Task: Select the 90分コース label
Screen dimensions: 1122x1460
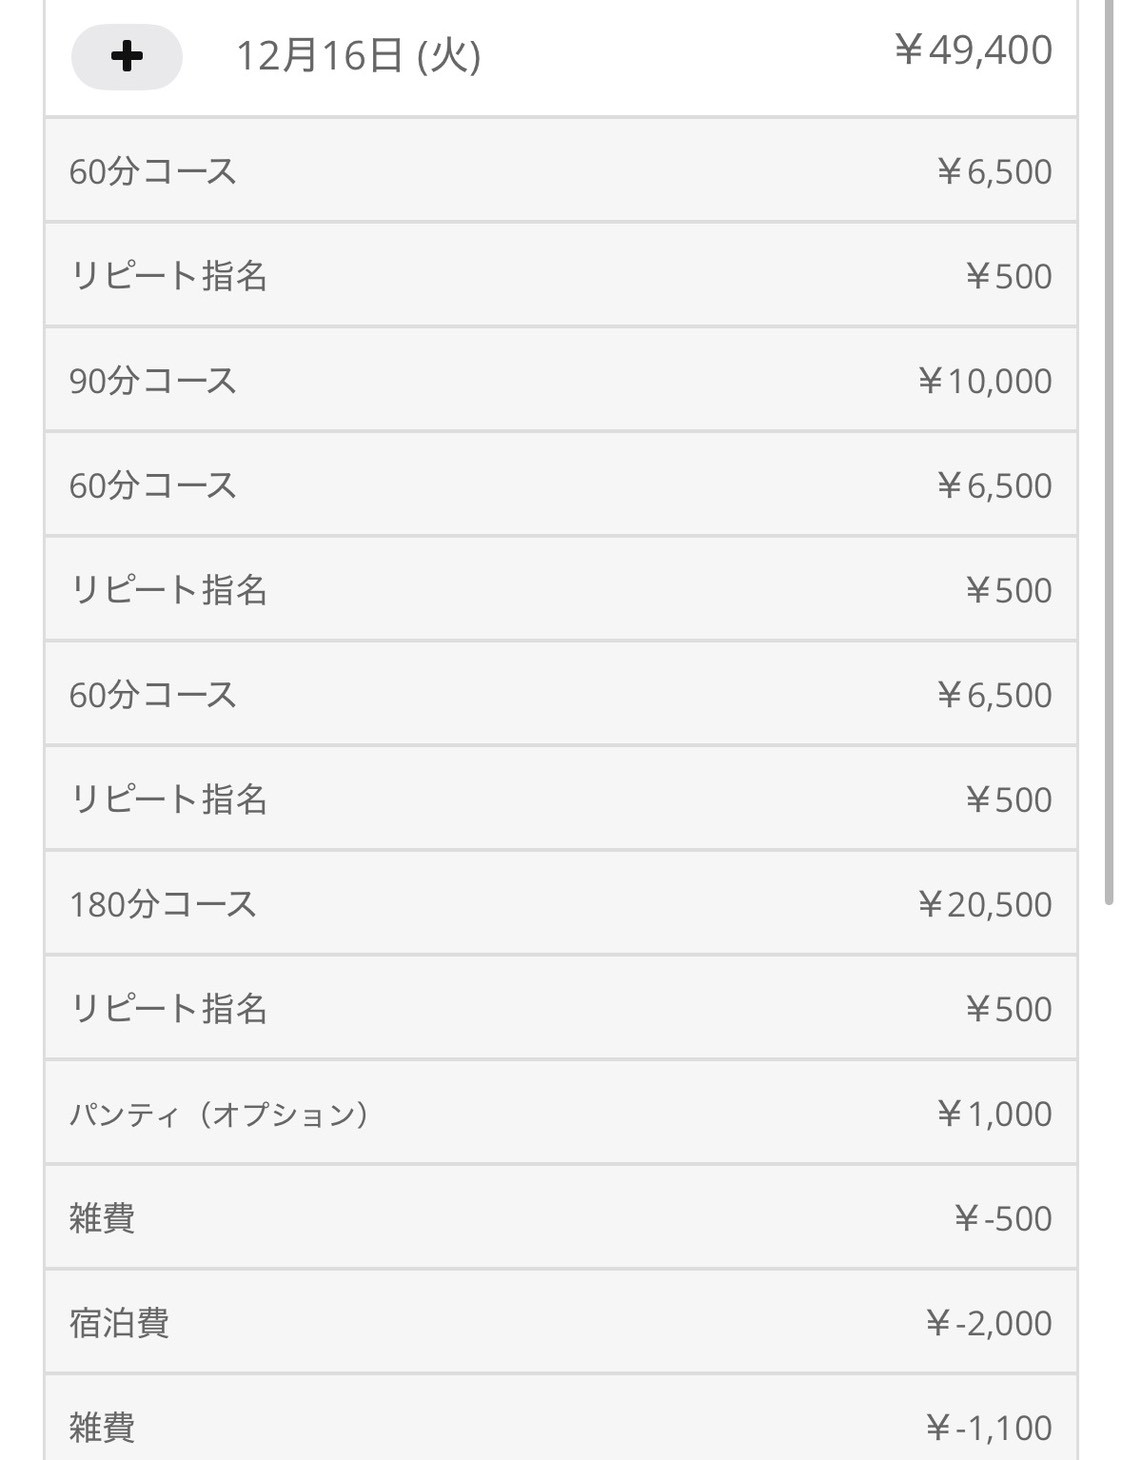Action: (153, 381)
